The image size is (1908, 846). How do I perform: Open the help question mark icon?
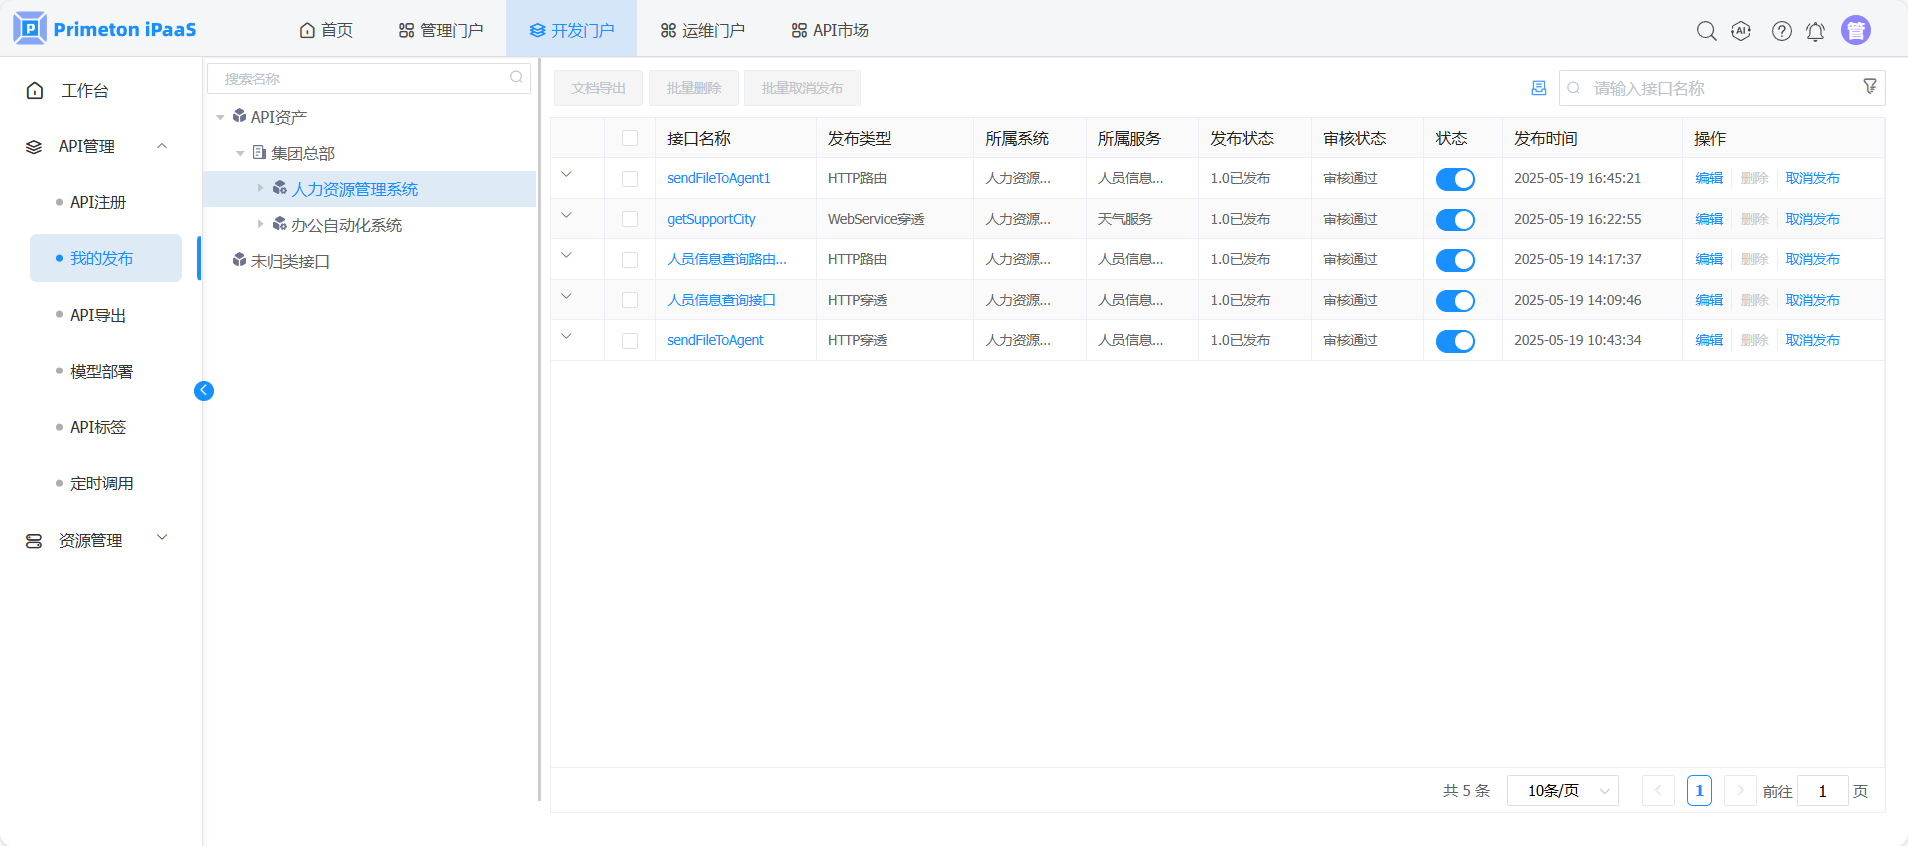coord(1781,31)
